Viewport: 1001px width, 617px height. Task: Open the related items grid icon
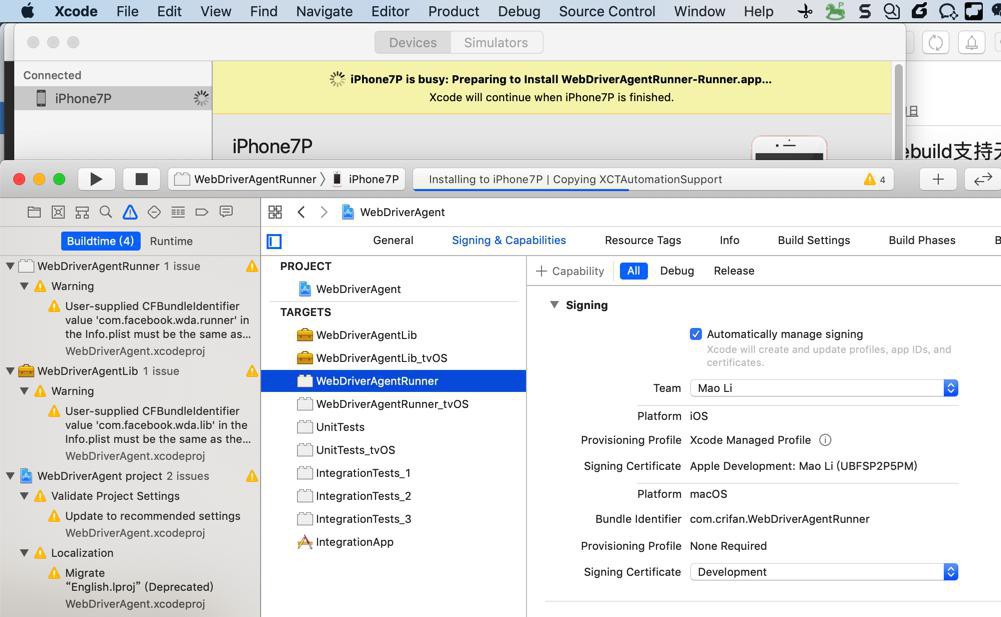coord(275,212)
